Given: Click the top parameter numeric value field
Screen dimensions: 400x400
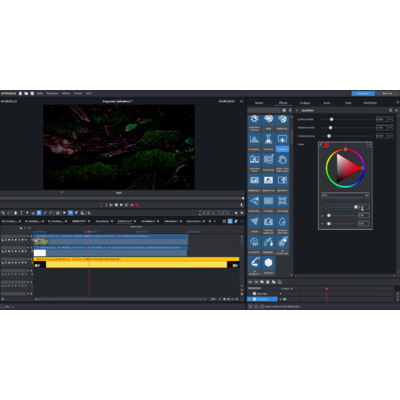Looking at the screenshot, I should point(381,119).
